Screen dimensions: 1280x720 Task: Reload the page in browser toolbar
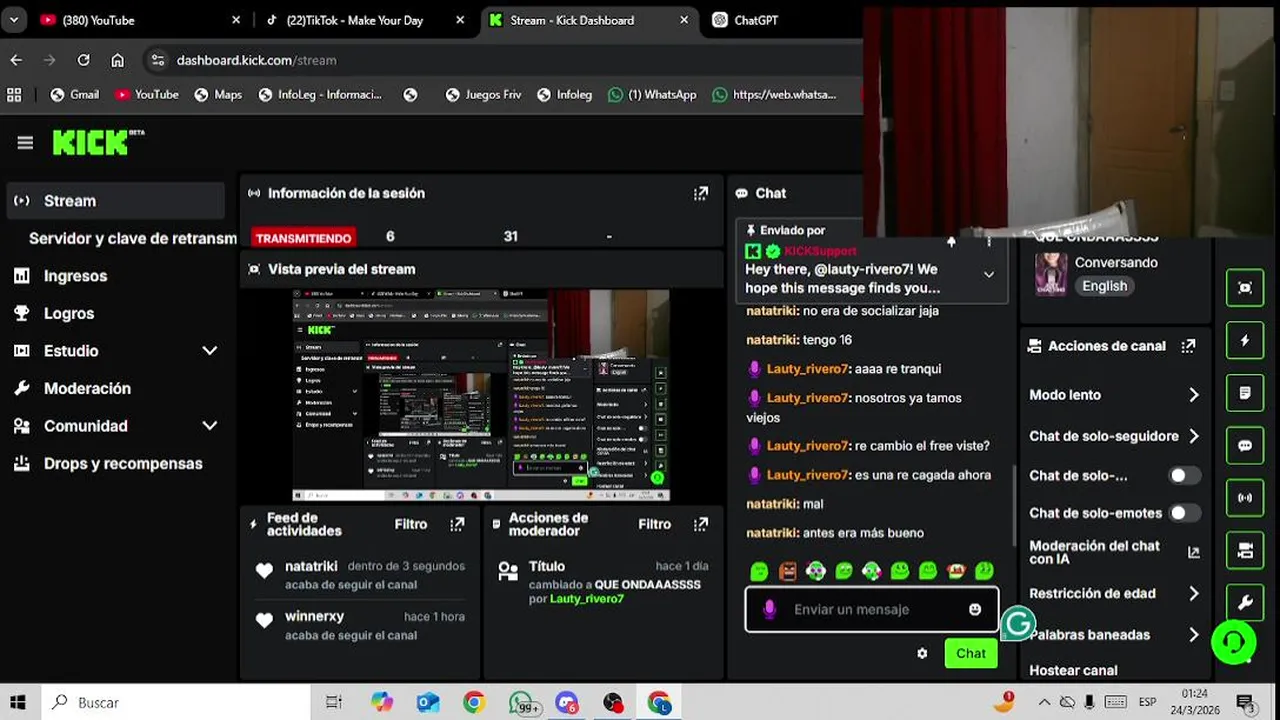(x=84, y=60)
